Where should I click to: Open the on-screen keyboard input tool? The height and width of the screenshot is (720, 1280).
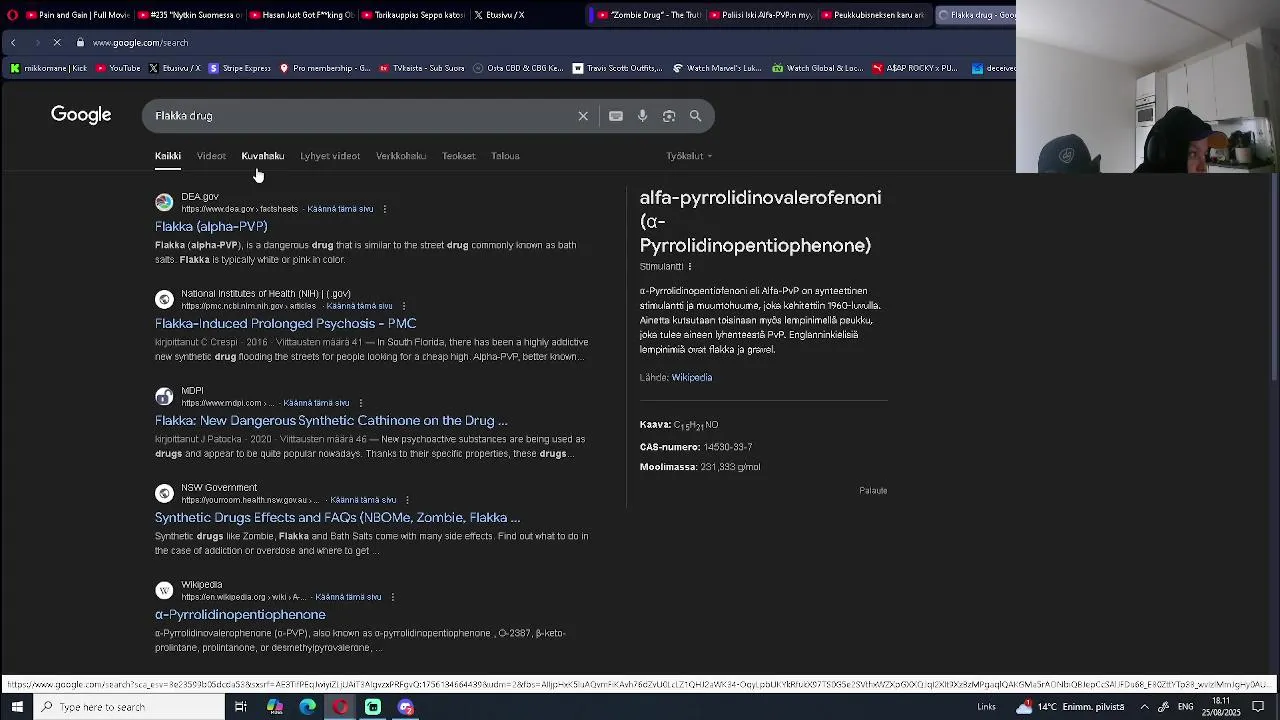click(x=616, y=116)
